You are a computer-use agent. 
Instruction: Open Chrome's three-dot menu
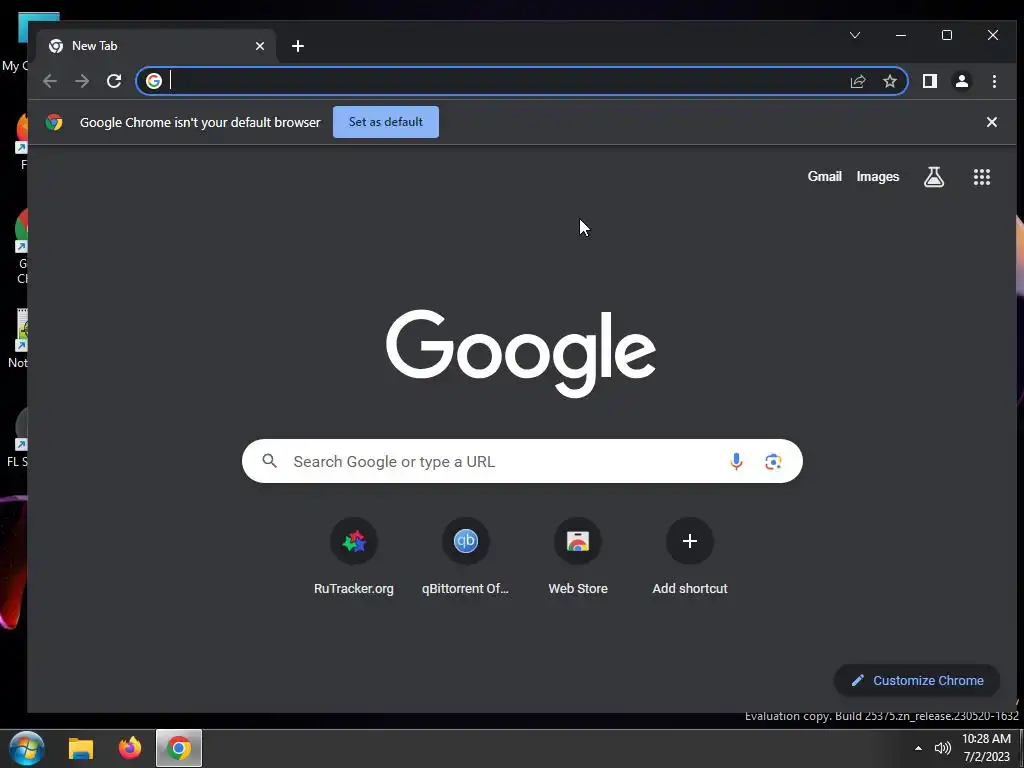click(994, 81)
